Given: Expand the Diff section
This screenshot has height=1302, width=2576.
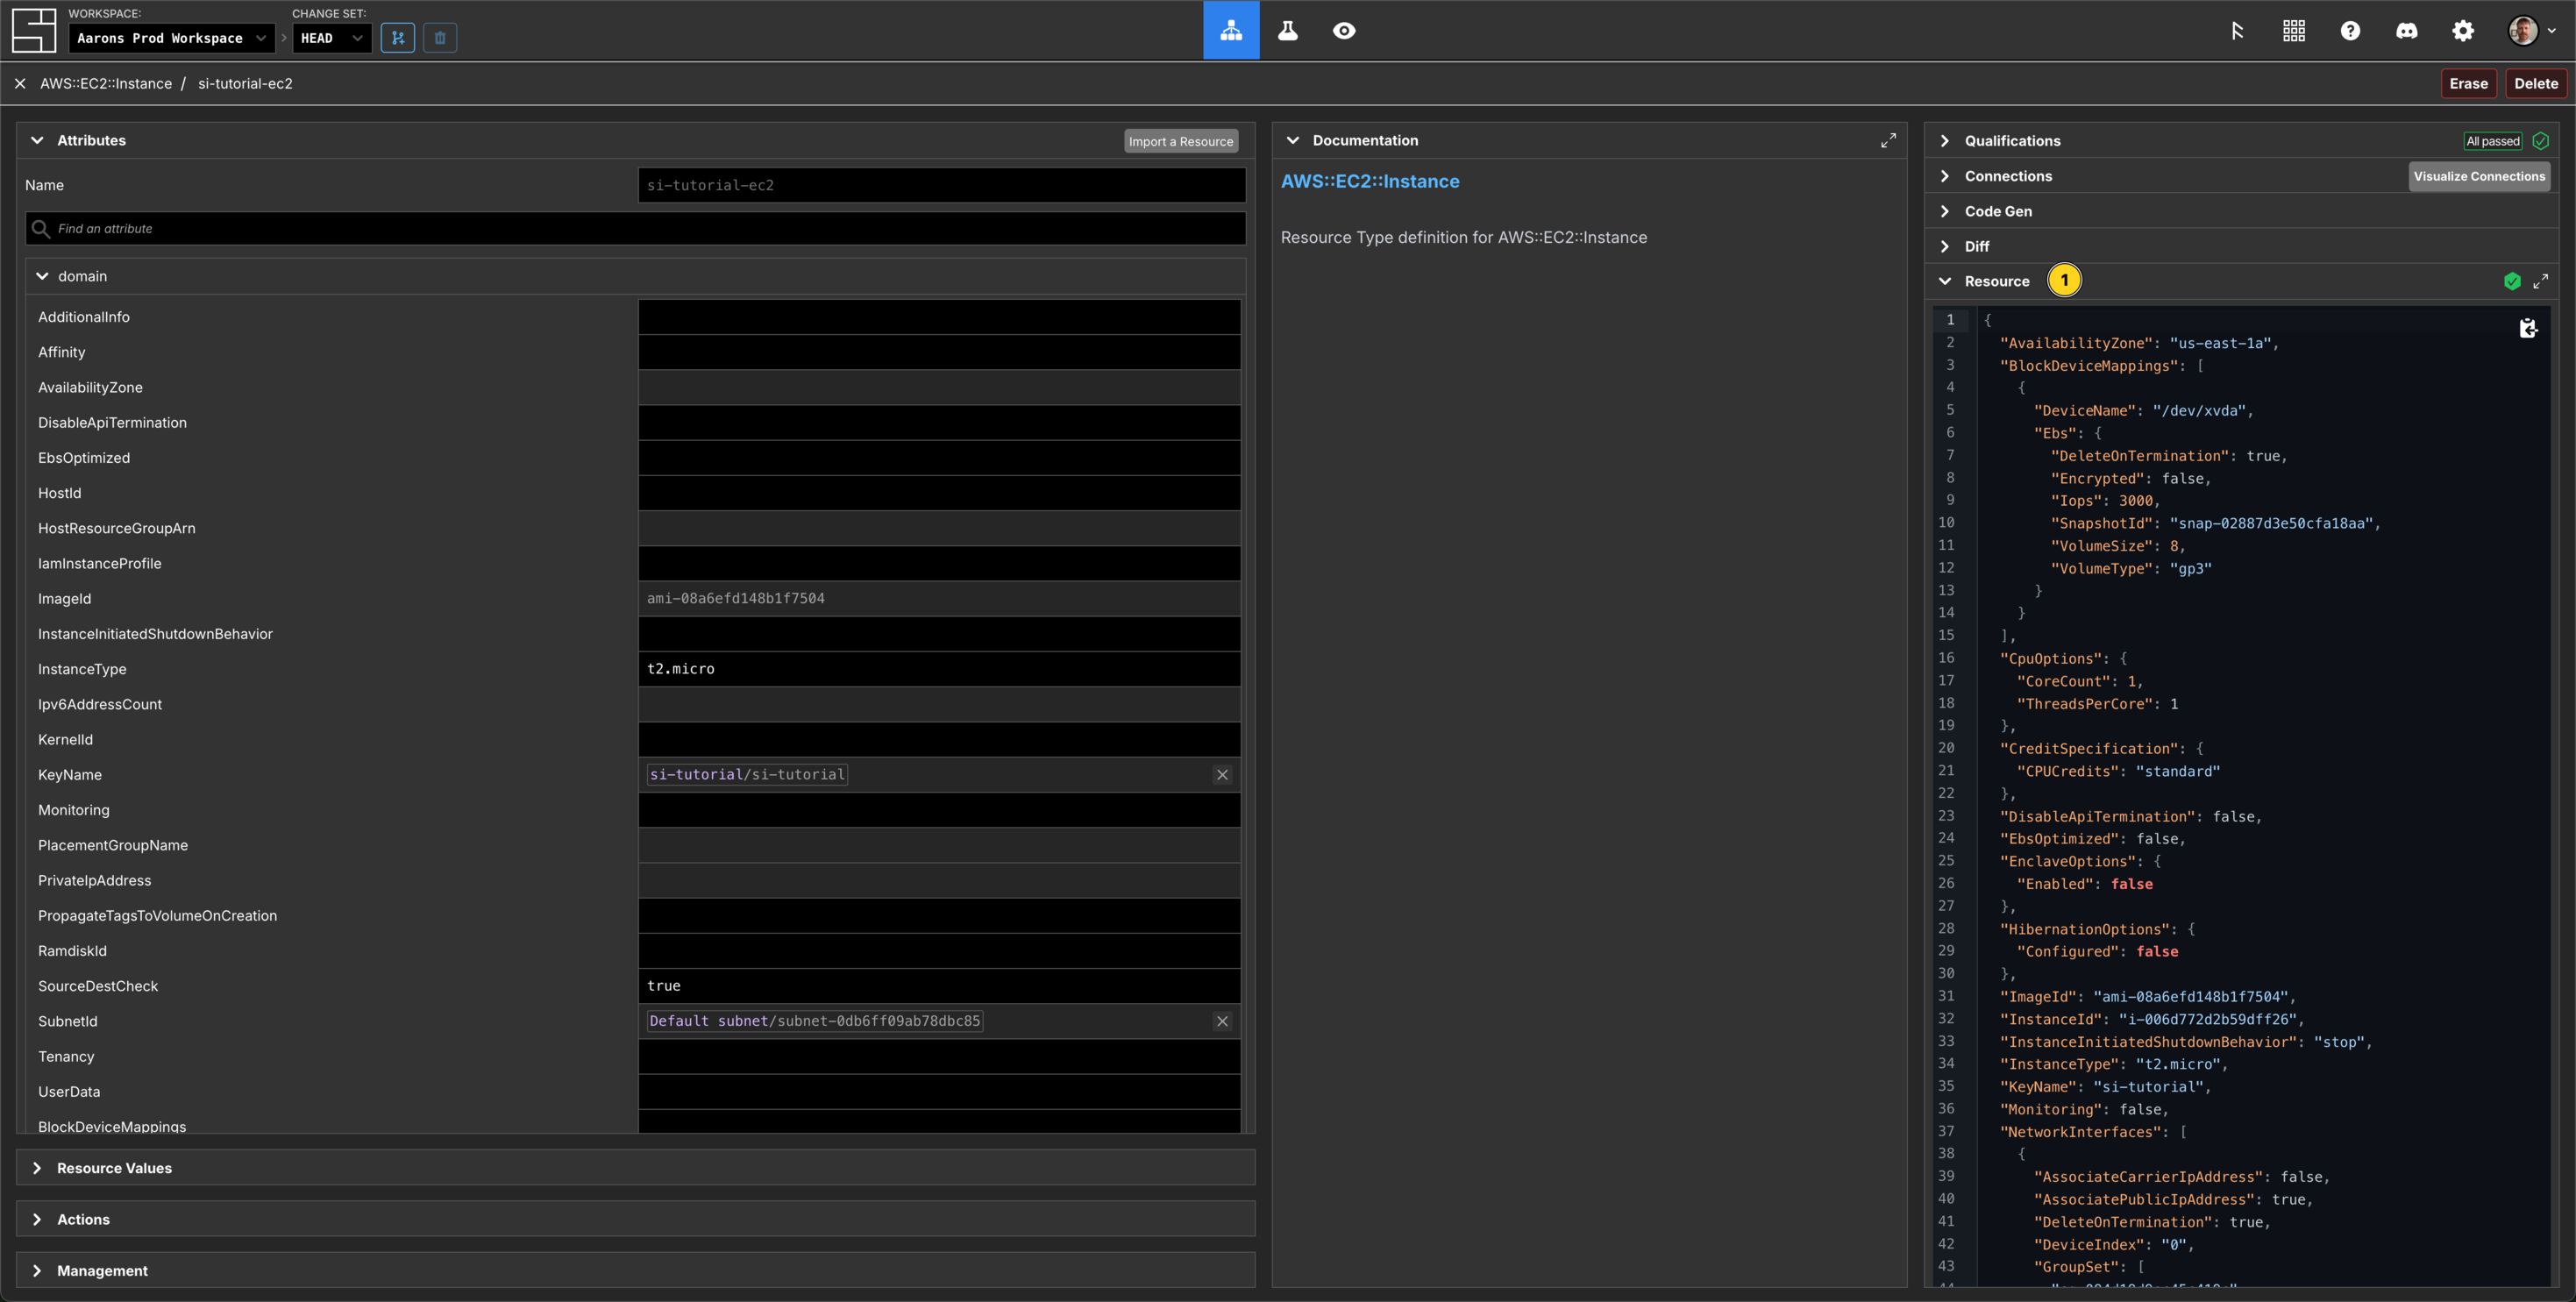Looking at the screenshot, I should tap(1945, 246).
